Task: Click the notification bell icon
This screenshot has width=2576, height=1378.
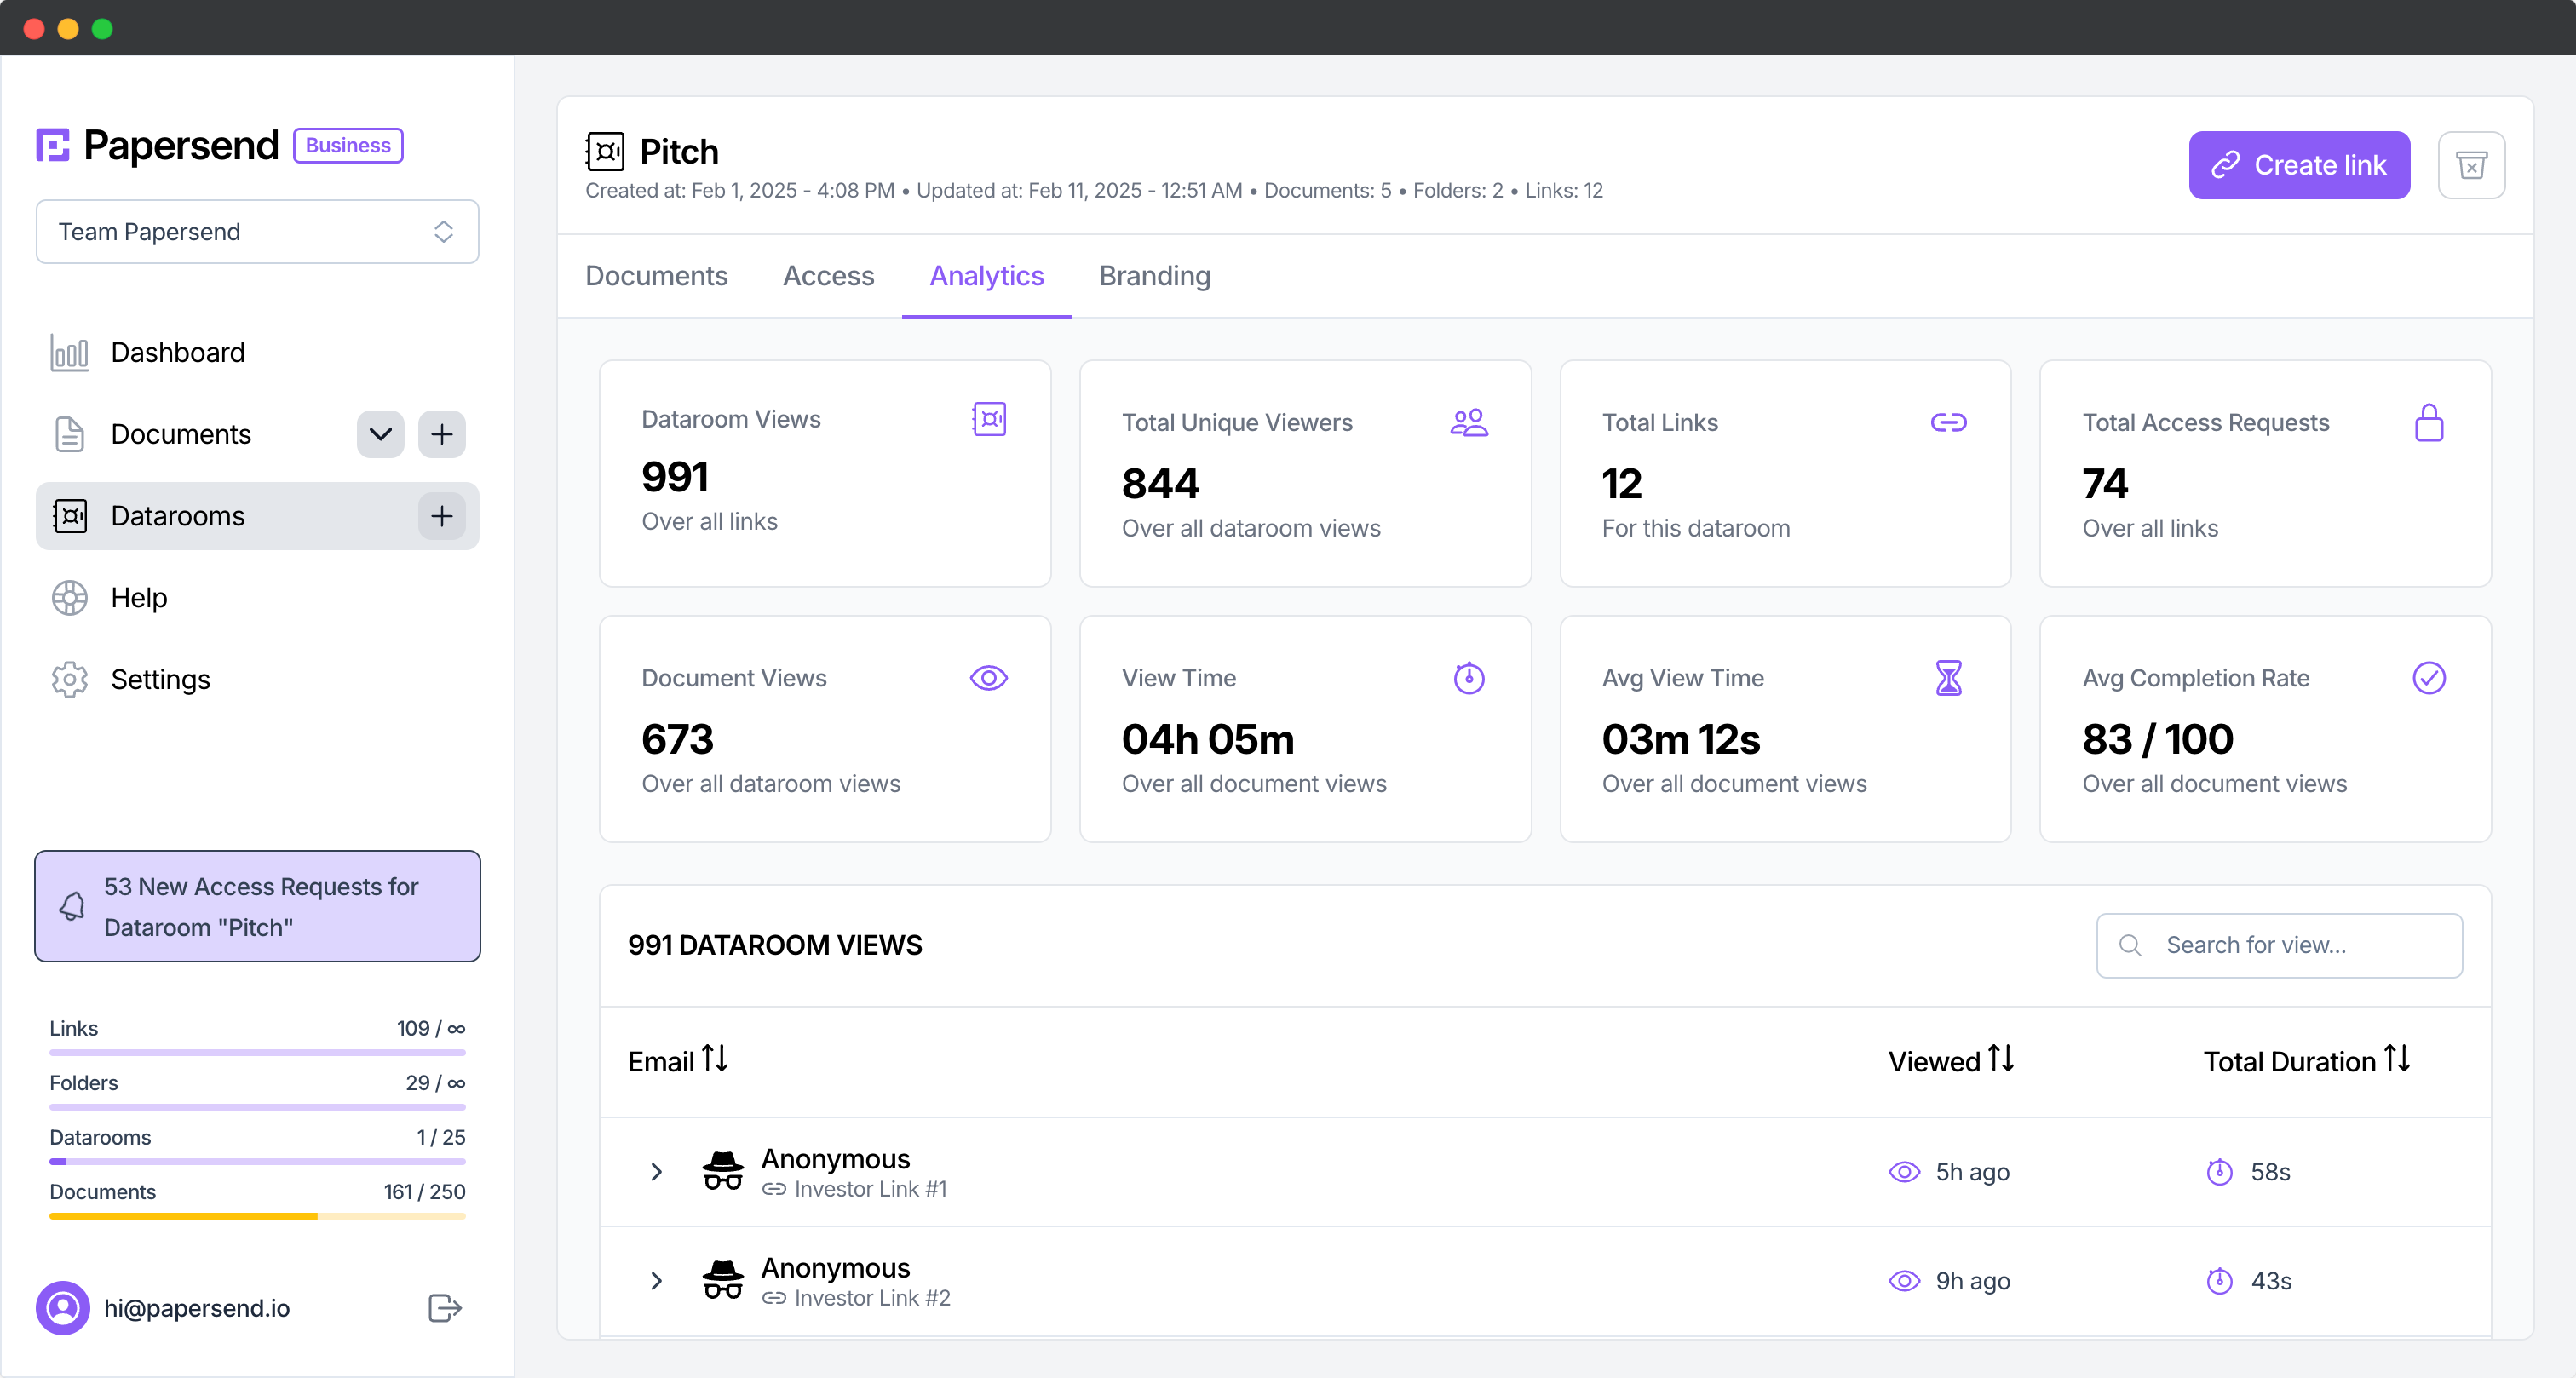Action: coord(72,907)
